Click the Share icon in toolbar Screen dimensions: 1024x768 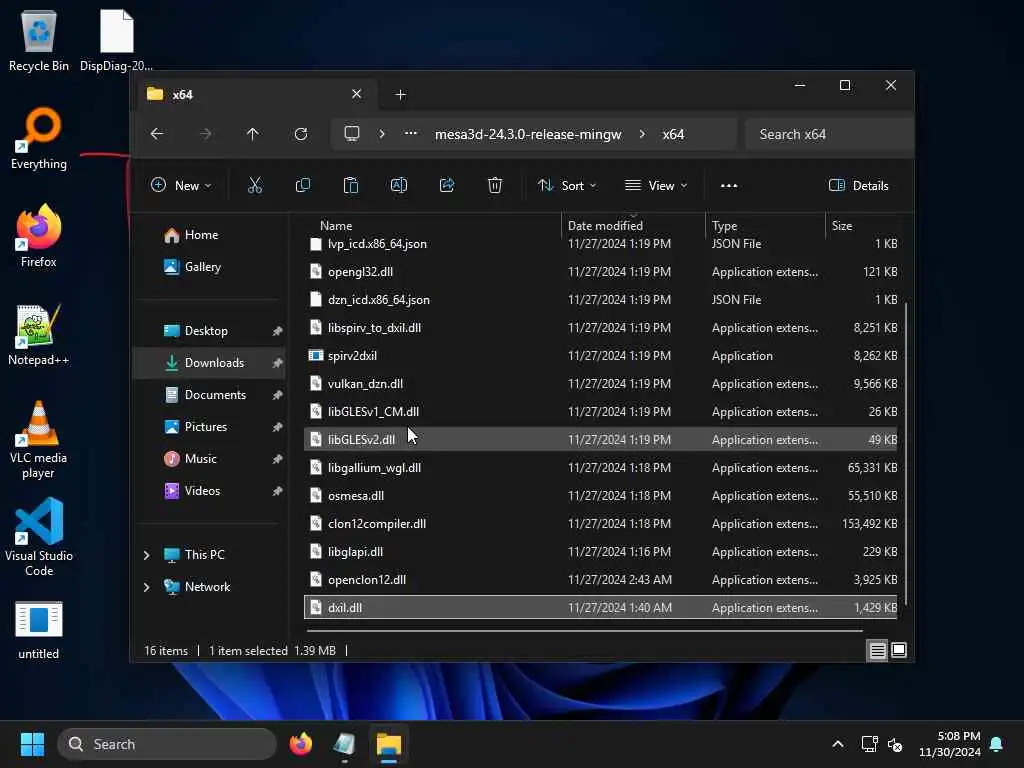[x=447, y=185]
